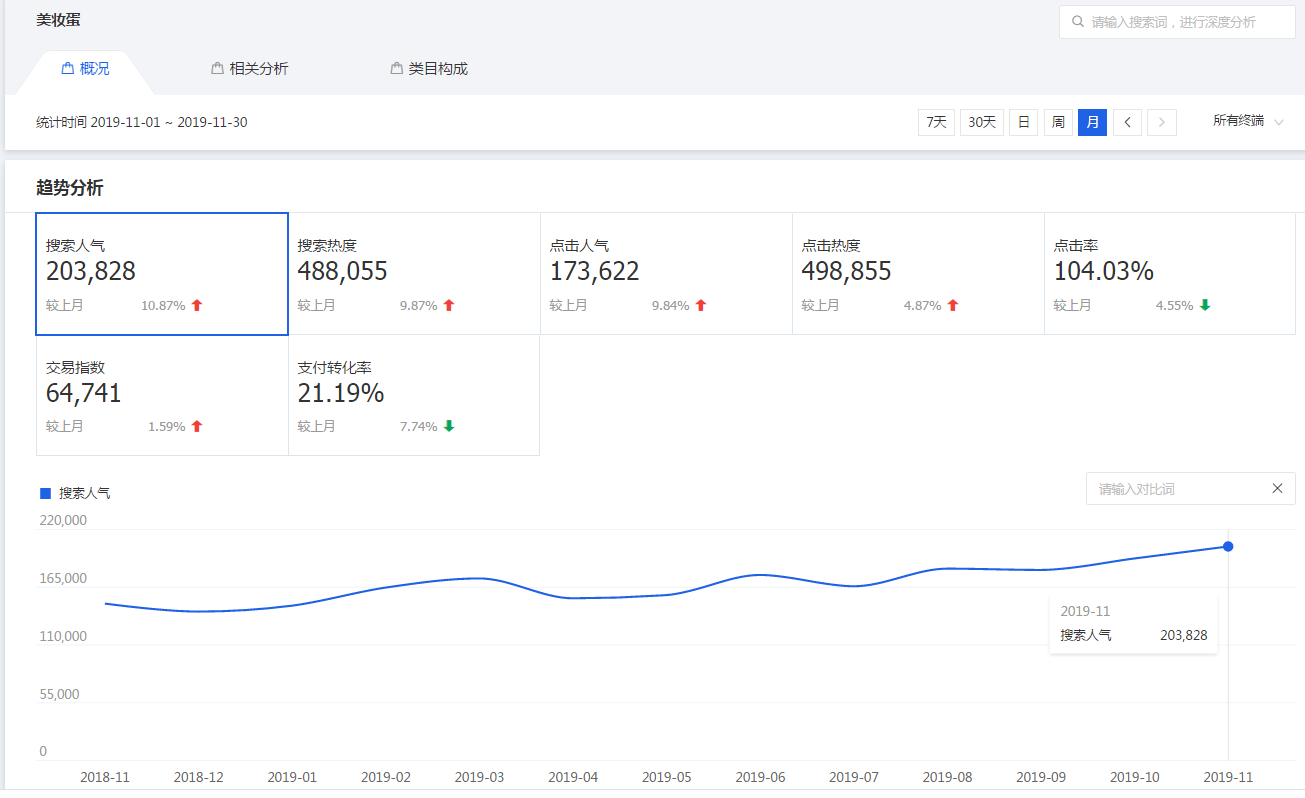Open the 相关分析 tab

click(x=250, y=69)
